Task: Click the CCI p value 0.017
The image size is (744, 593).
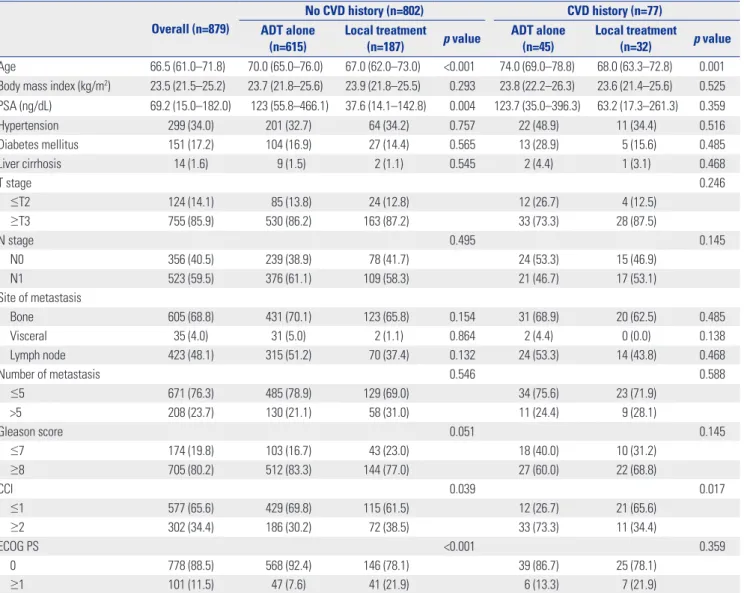Action: (x=712, y=489)
